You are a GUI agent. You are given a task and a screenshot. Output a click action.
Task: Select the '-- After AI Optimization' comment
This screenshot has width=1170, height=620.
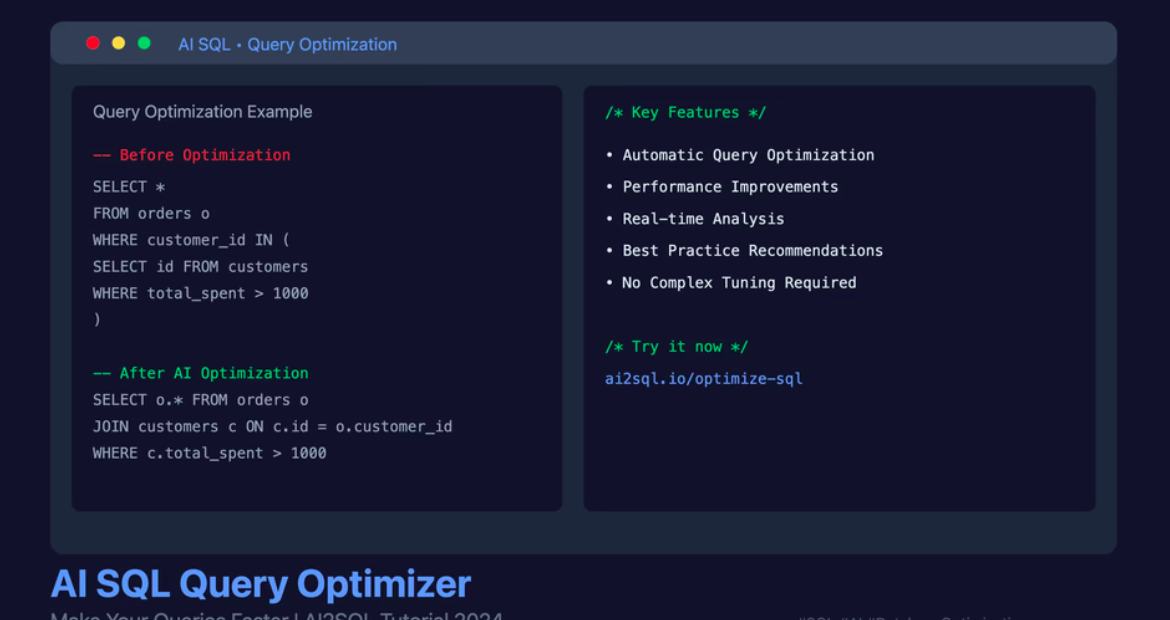click(x=200, y=373)
